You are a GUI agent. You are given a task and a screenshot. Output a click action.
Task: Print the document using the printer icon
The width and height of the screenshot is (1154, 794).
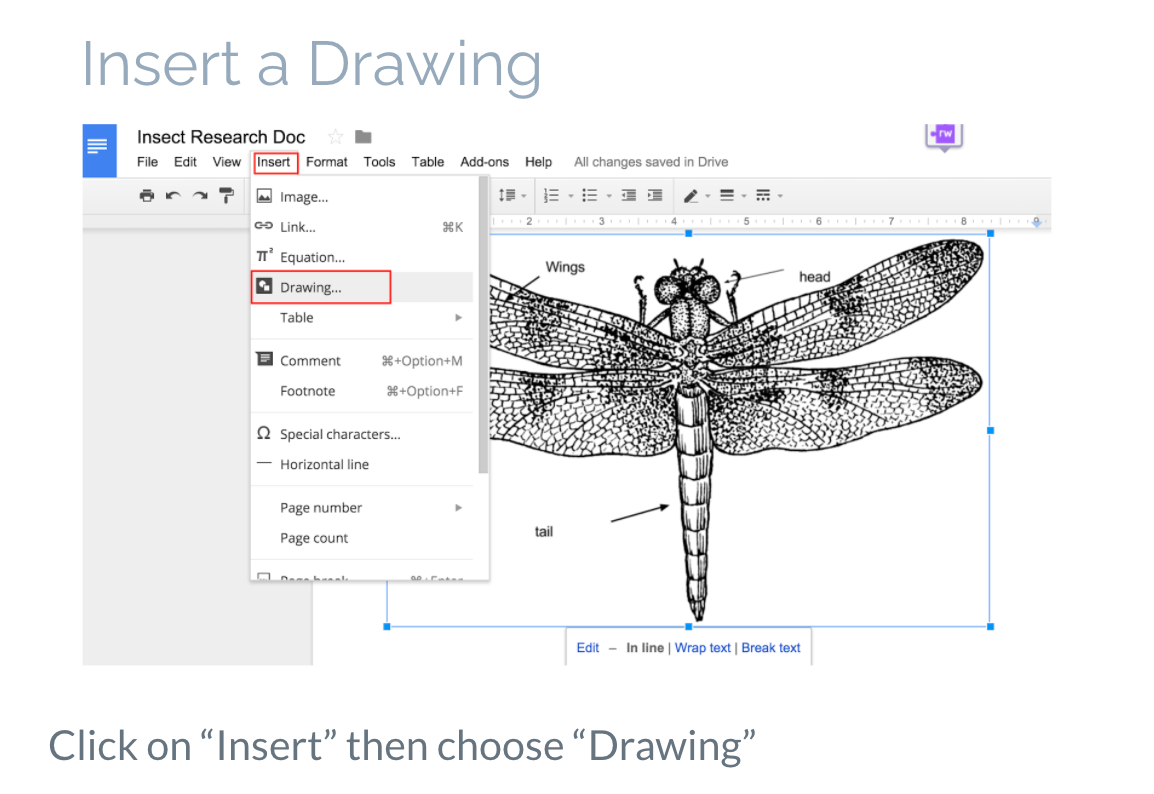point(145,195)
